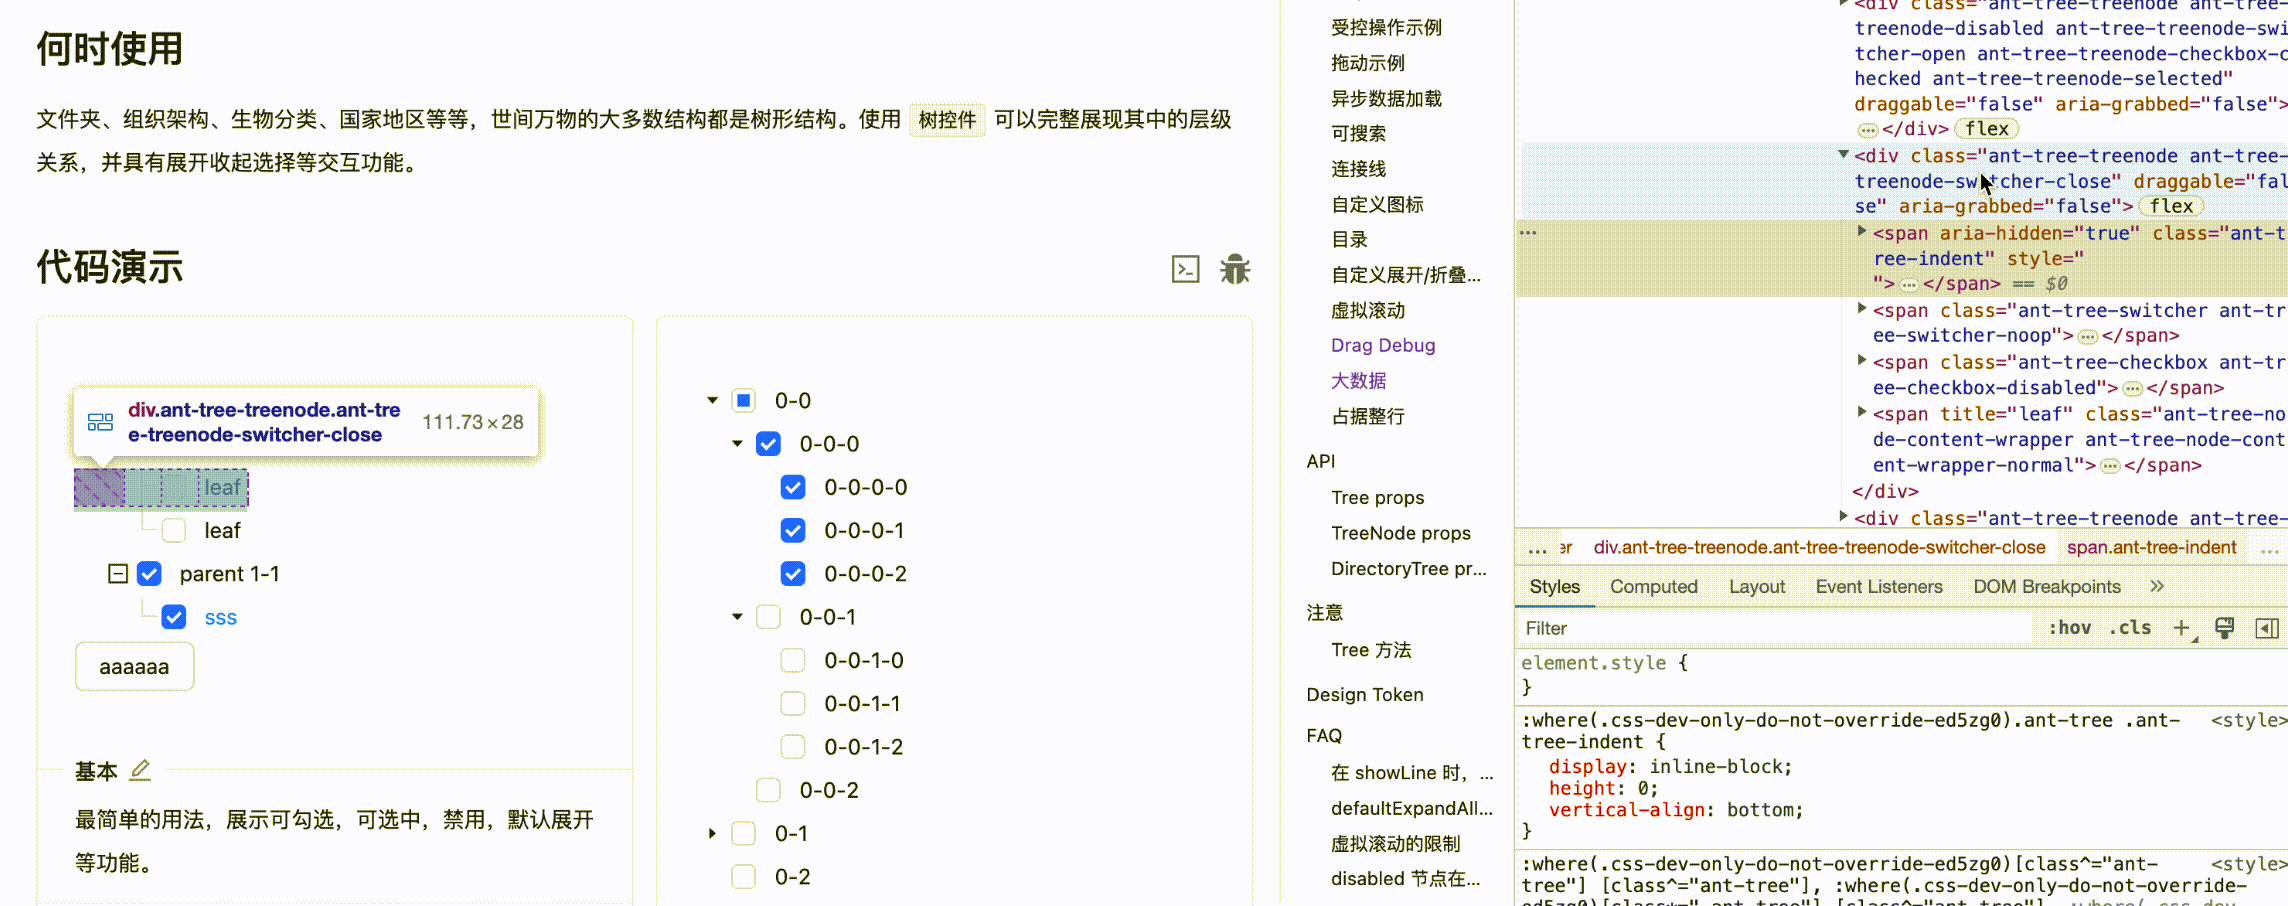The height and width of the screenshot is (906, 2288).
Task: Select the 0-0-0-1 node label
Action: (864, 531)
